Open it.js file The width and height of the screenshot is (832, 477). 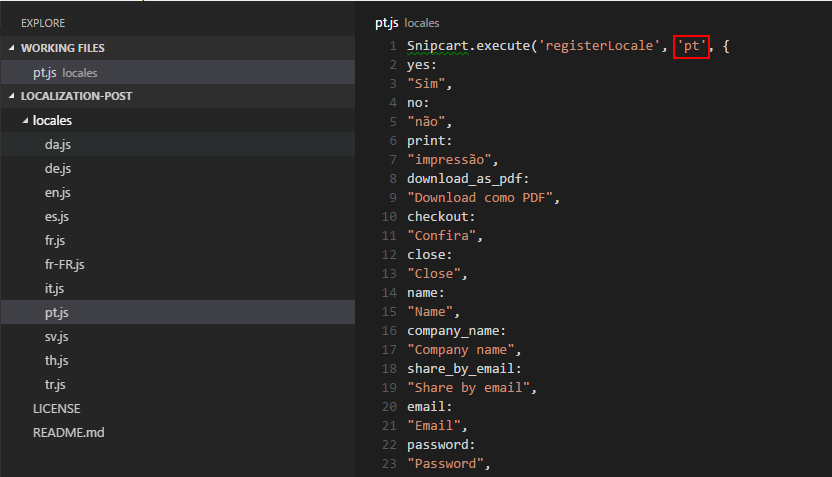pyautogui.click(x=178, y=288)
